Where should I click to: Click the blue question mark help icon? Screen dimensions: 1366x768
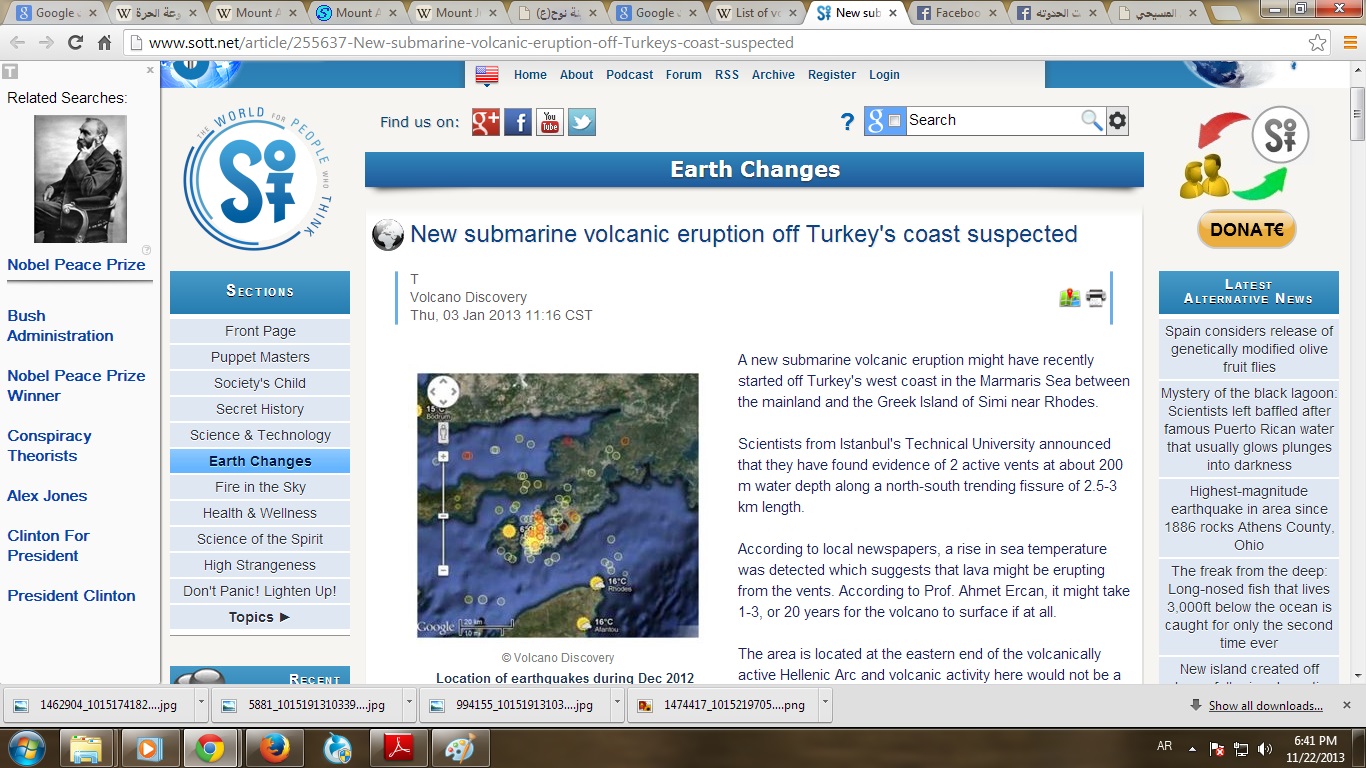[847, 122]
